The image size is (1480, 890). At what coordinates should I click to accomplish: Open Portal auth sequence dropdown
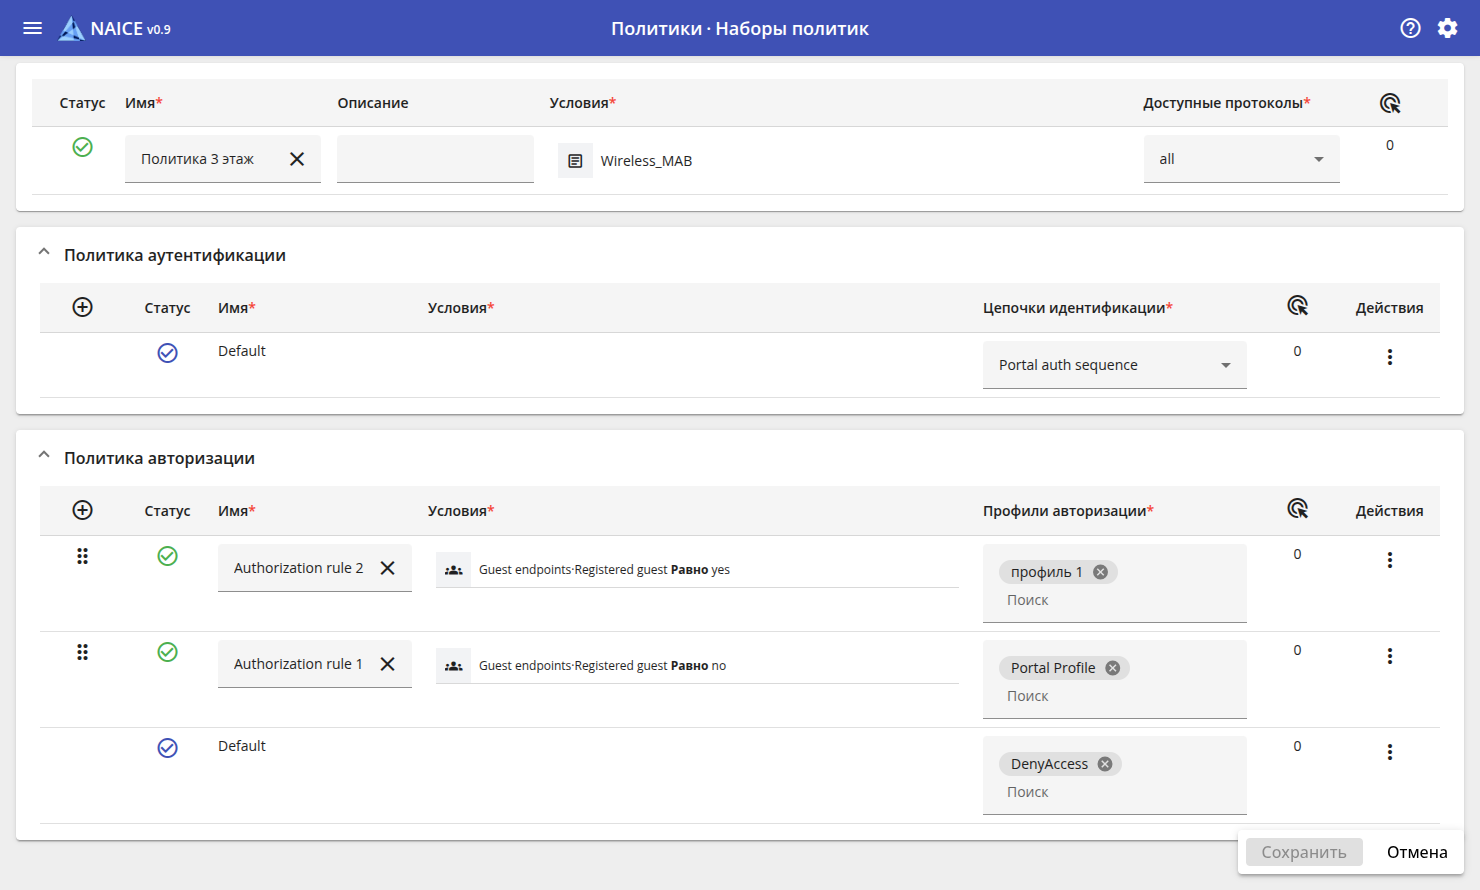(1114, 365)
